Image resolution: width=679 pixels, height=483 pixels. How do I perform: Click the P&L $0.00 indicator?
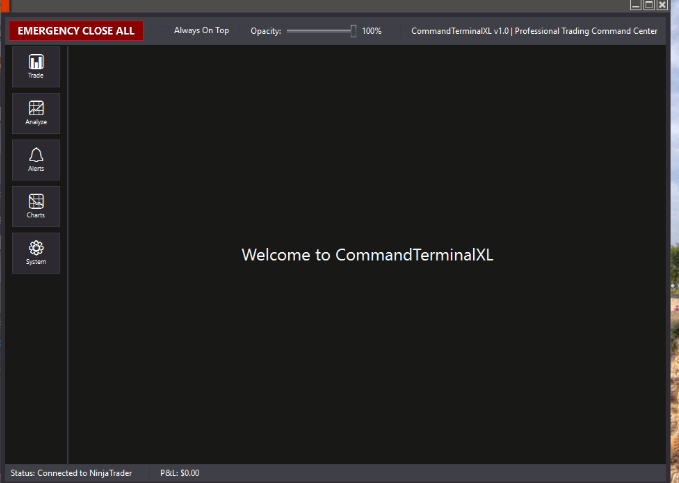(180, 472)
